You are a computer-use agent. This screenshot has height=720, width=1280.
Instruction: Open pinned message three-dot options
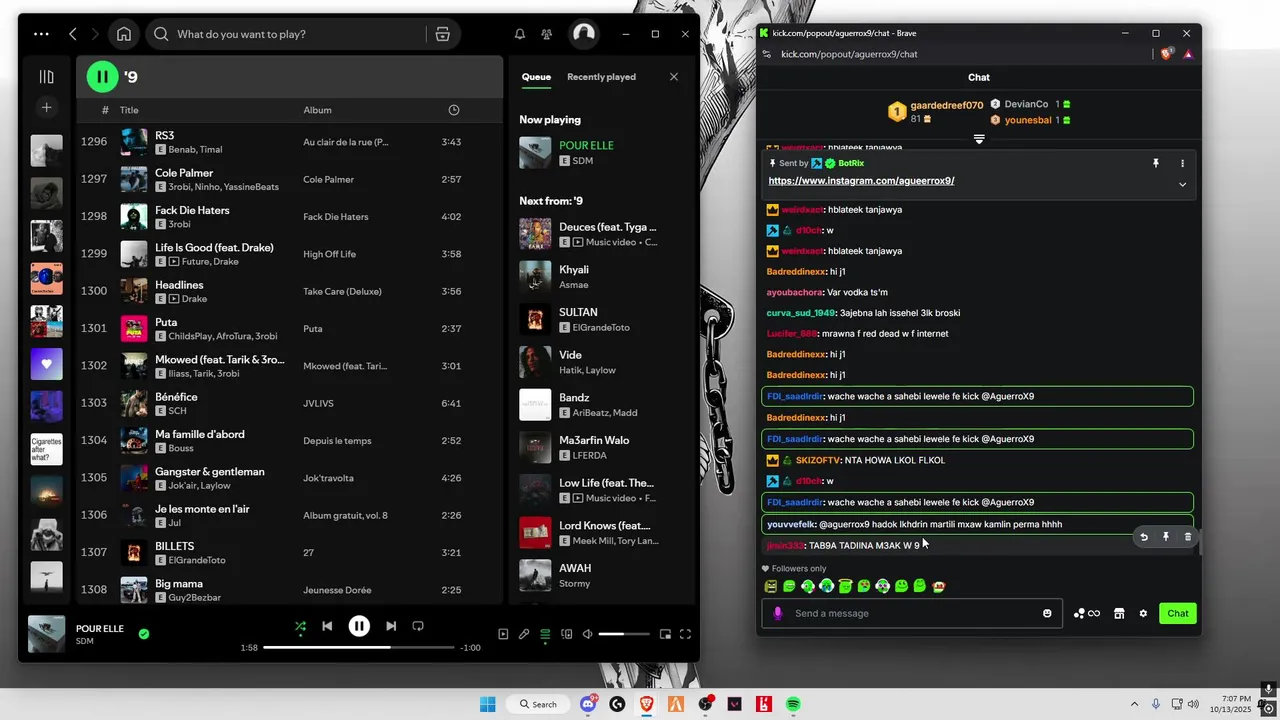1182,163
